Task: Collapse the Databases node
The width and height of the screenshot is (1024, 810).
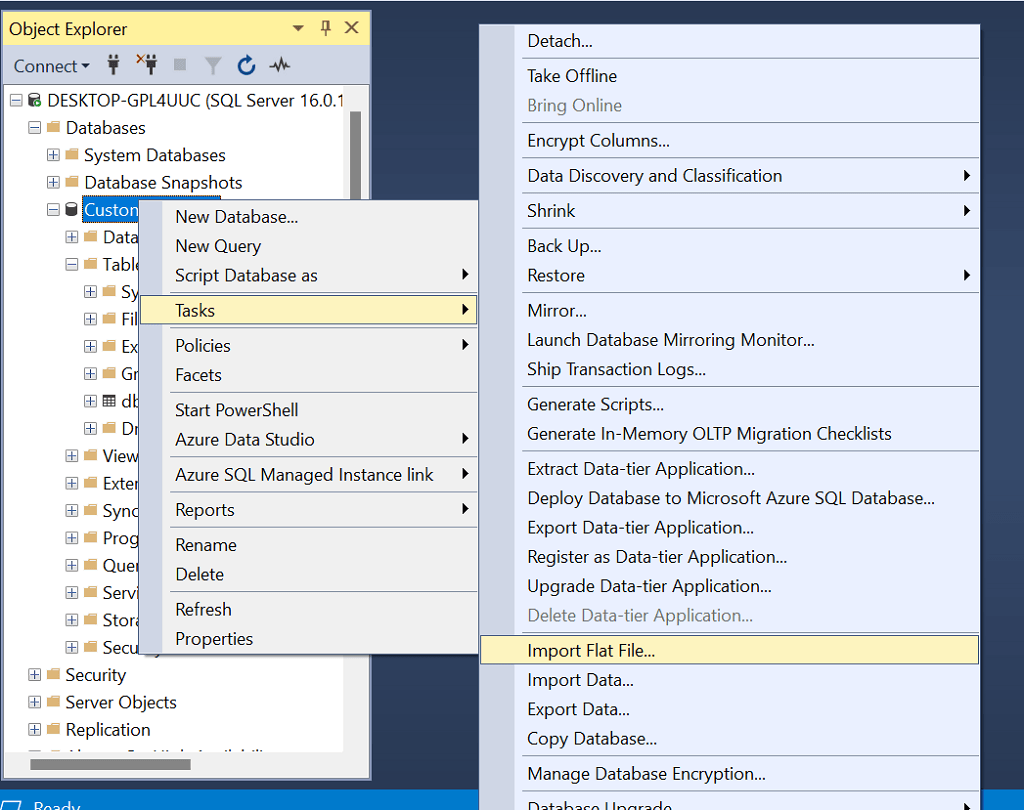Action: tap(35, 127)
